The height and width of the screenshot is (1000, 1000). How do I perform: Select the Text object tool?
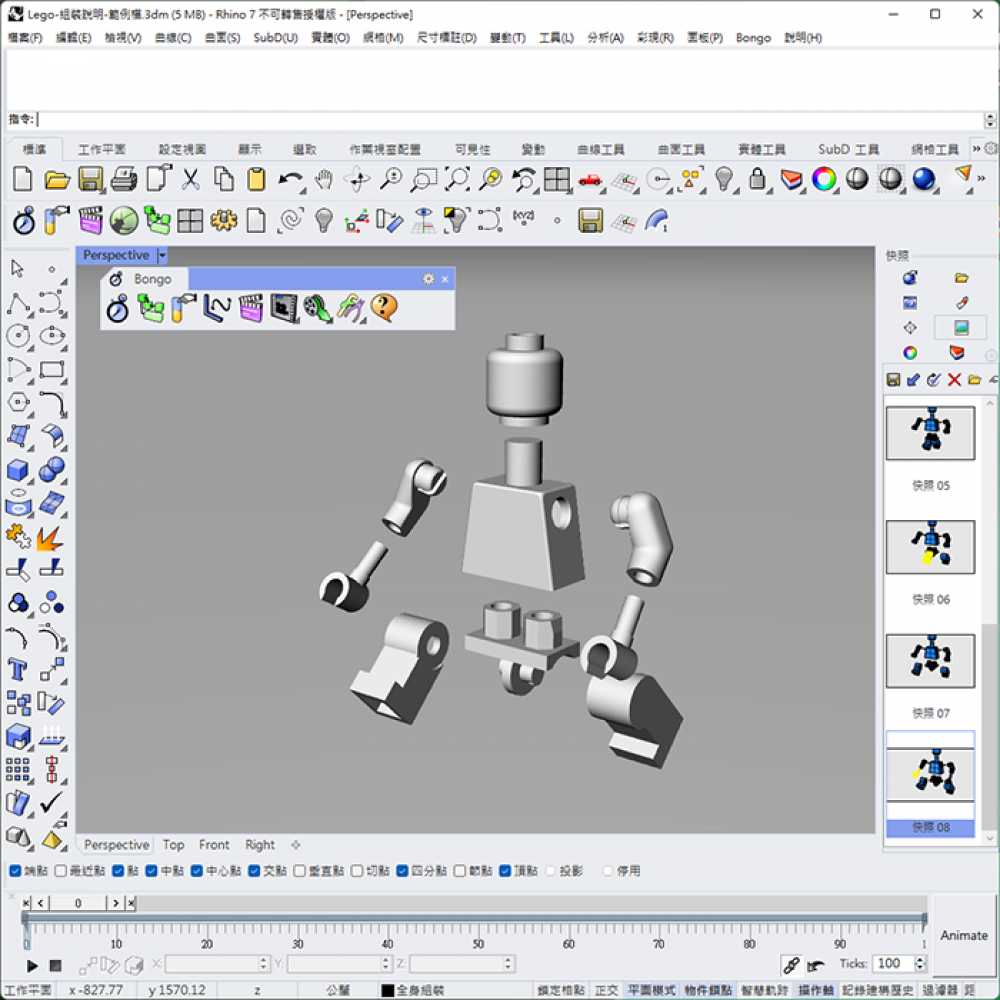tap(18, 669)
